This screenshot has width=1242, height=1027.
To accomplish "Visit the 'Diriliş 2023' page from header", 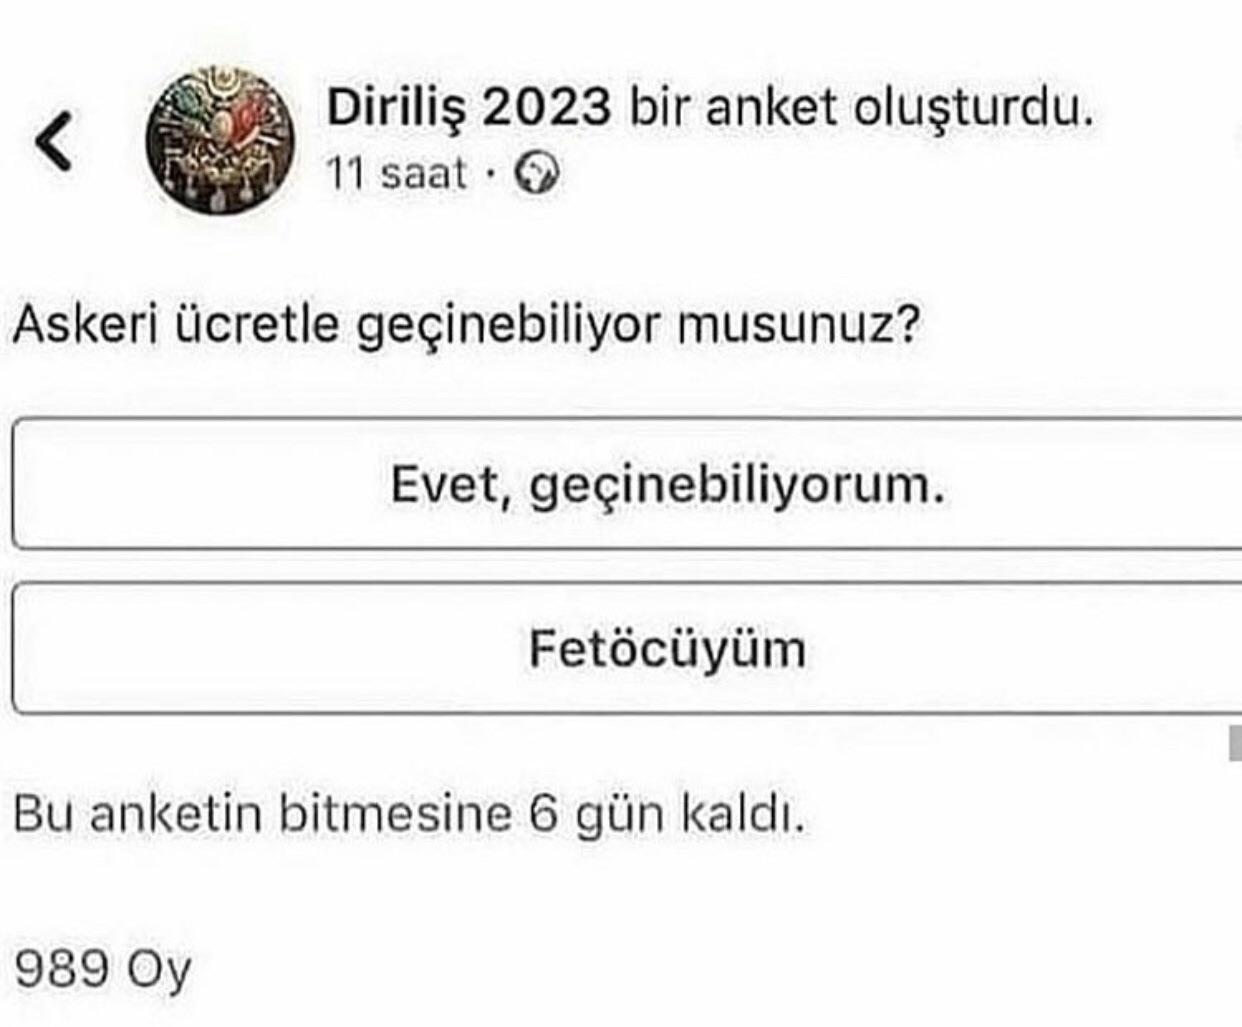I will [469, 107].
